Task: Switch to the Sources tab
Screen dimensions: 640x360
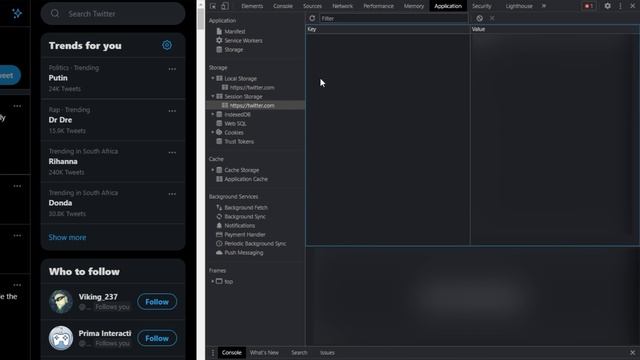Action: point(312,6)
